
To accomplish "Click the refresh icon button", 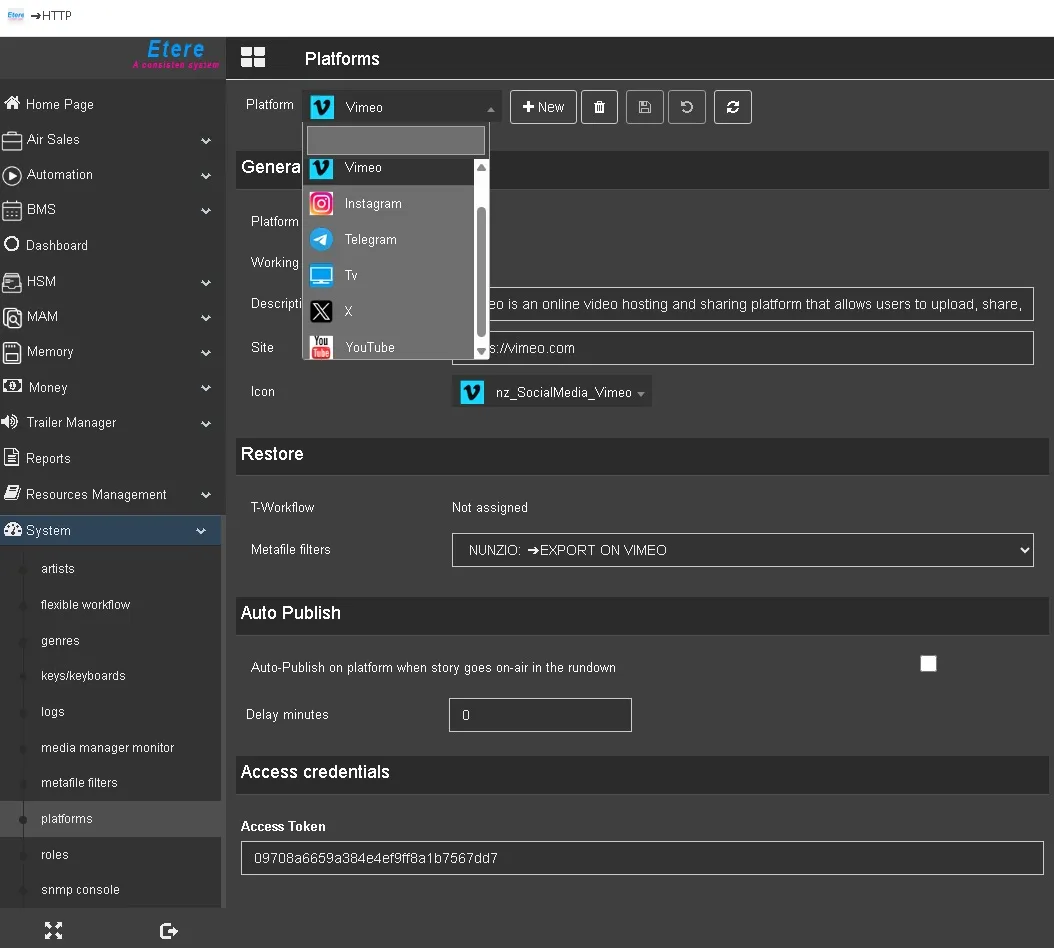I will click(732, 107).
